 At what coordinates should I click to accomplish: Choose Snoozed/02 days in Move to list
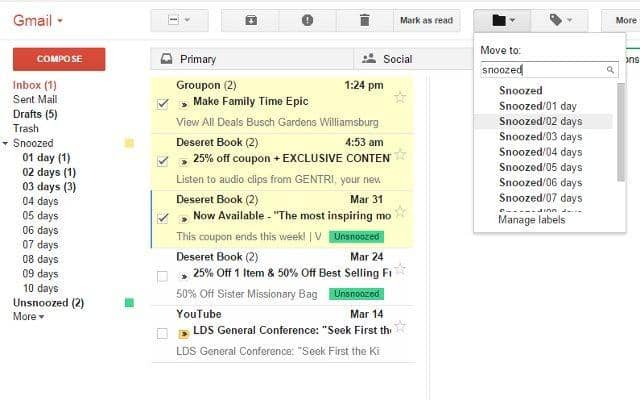click(x=540, y=121)
